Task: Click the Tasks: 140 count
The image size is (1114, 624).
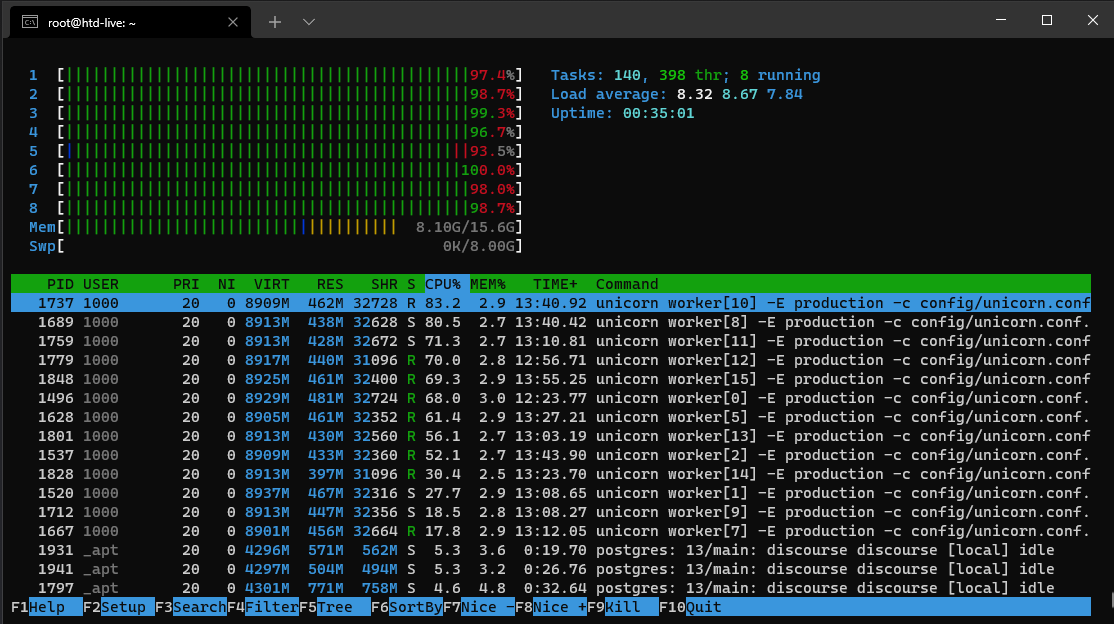Action: tap(627, 75)
